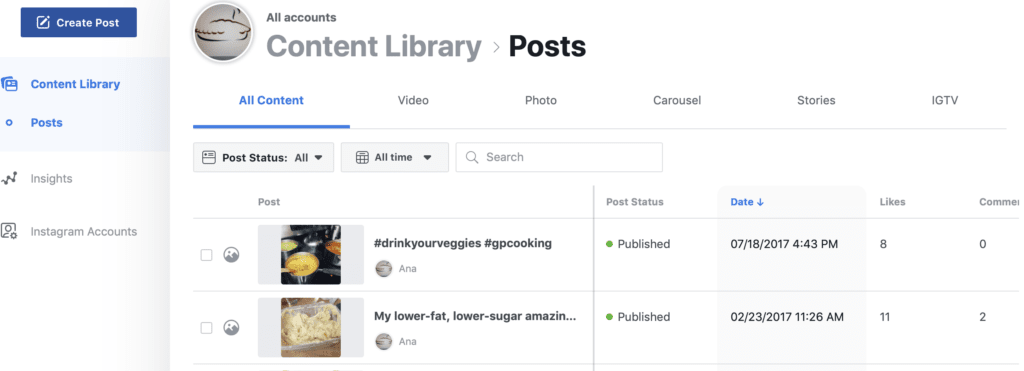Select the Stories tab

pyautogui.click(x=816, y=101)
